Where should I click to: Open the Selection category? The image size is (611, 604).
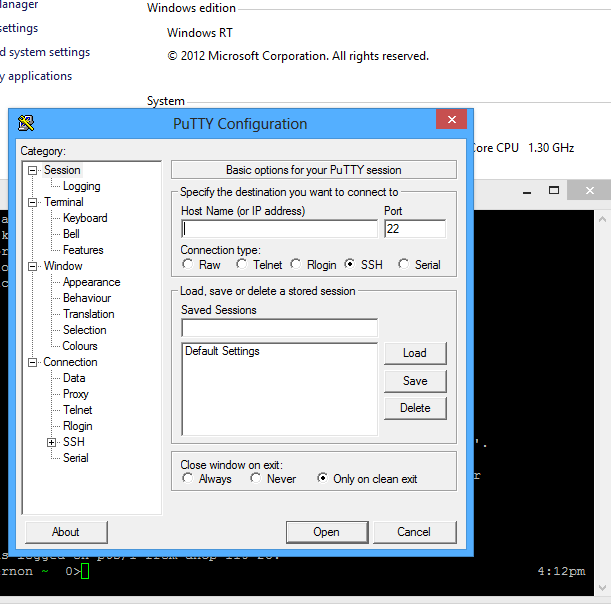tap(85, 330)
